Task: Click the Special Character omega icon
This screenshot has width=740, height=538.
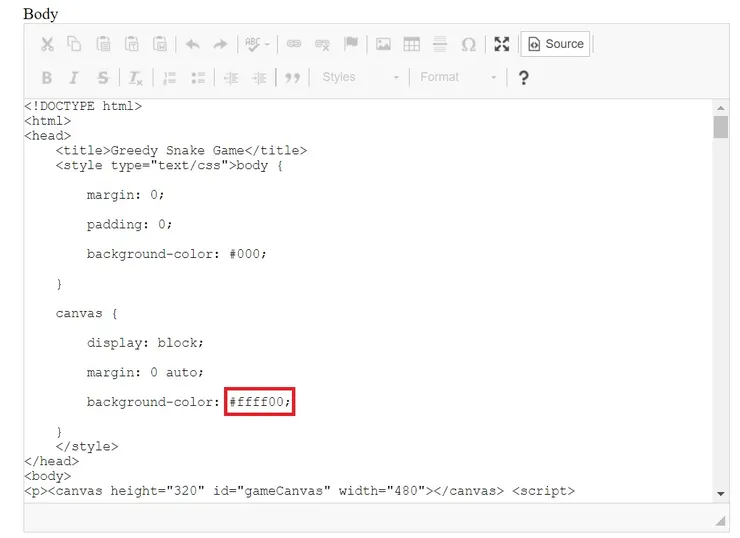Action: [x=468, y=45]
